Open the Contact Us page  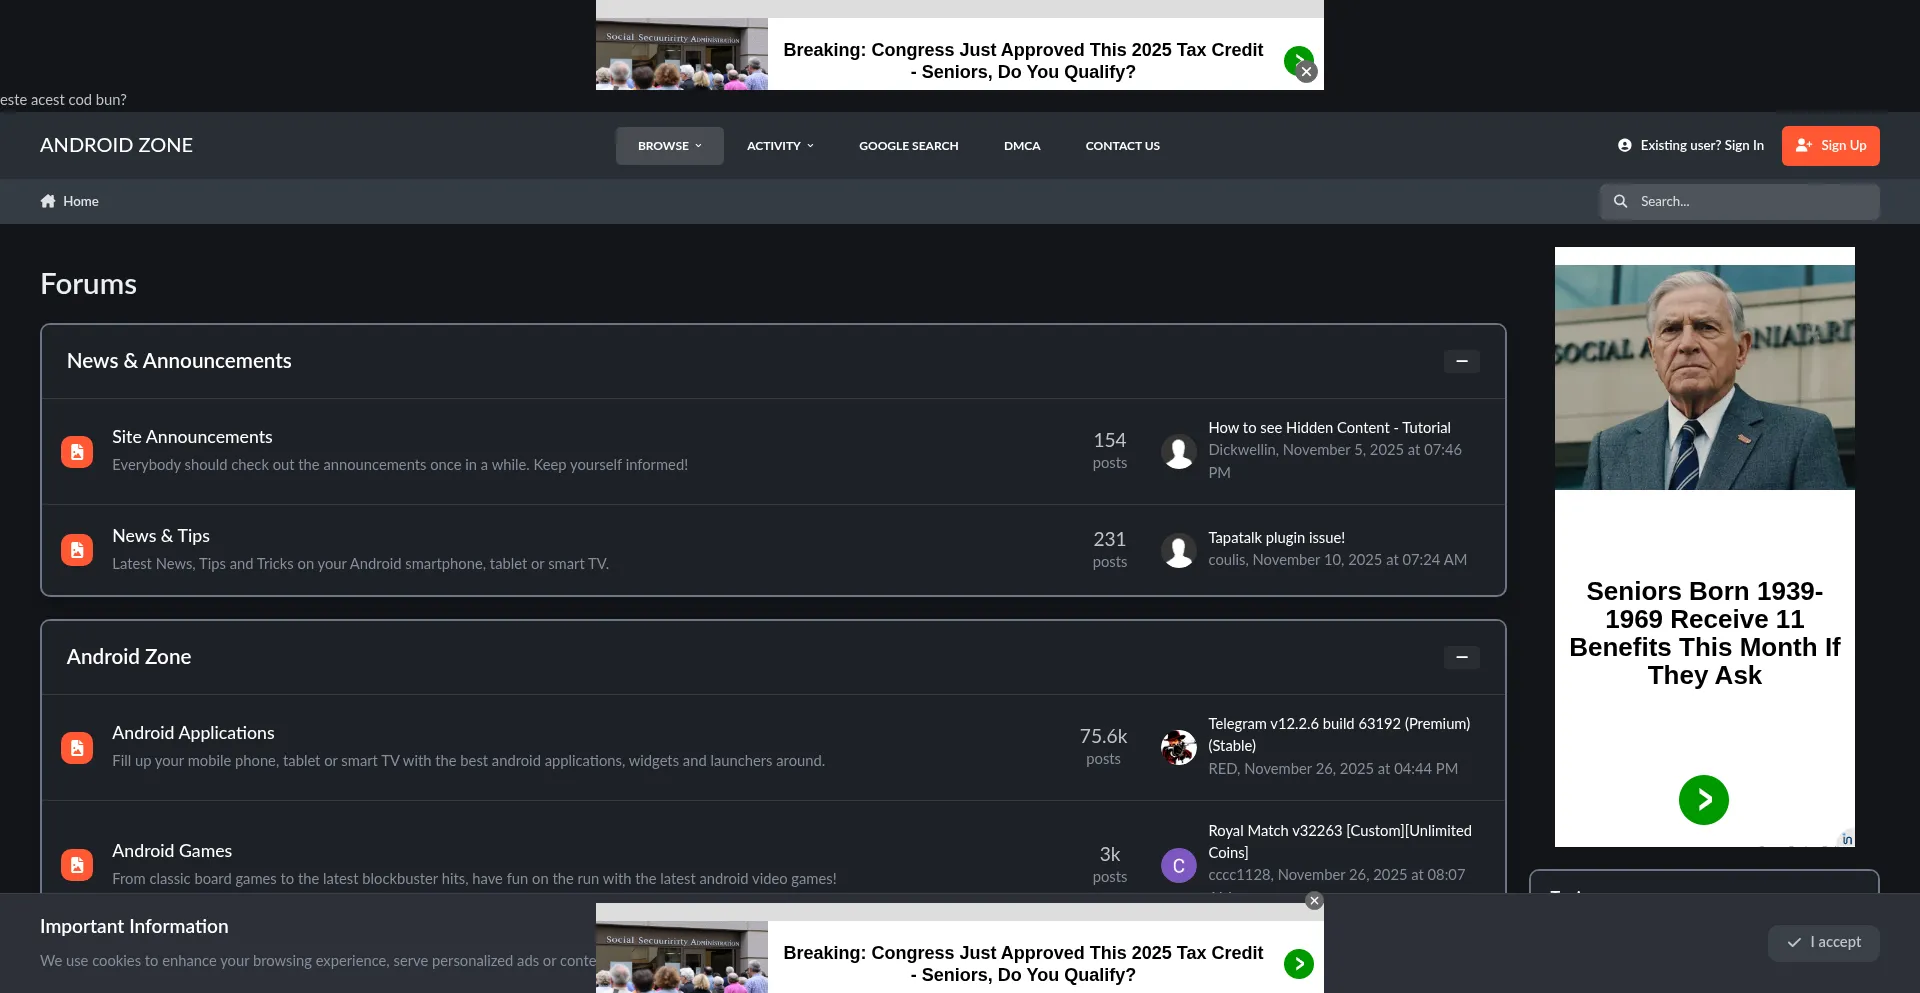[1122, 146]
